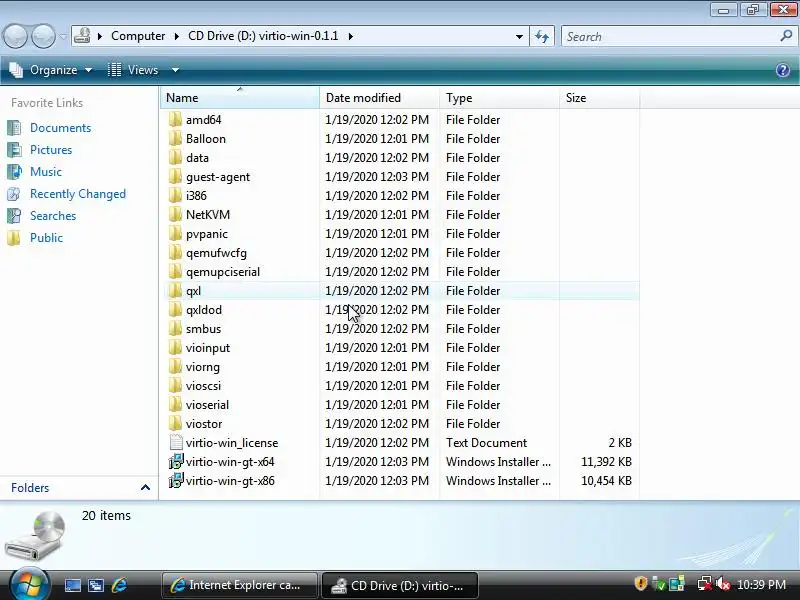Screen dimensions: 800x600
Task: Open the Documents favorite link
Action: [60, 128]
